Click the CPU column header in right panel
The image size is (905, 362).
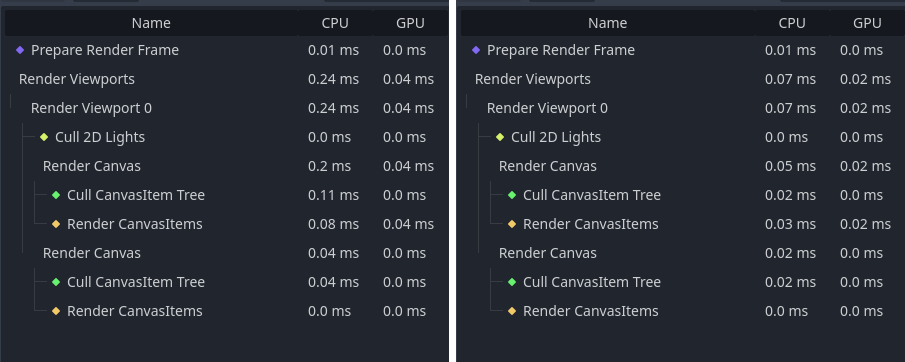(x=792, y=23)
